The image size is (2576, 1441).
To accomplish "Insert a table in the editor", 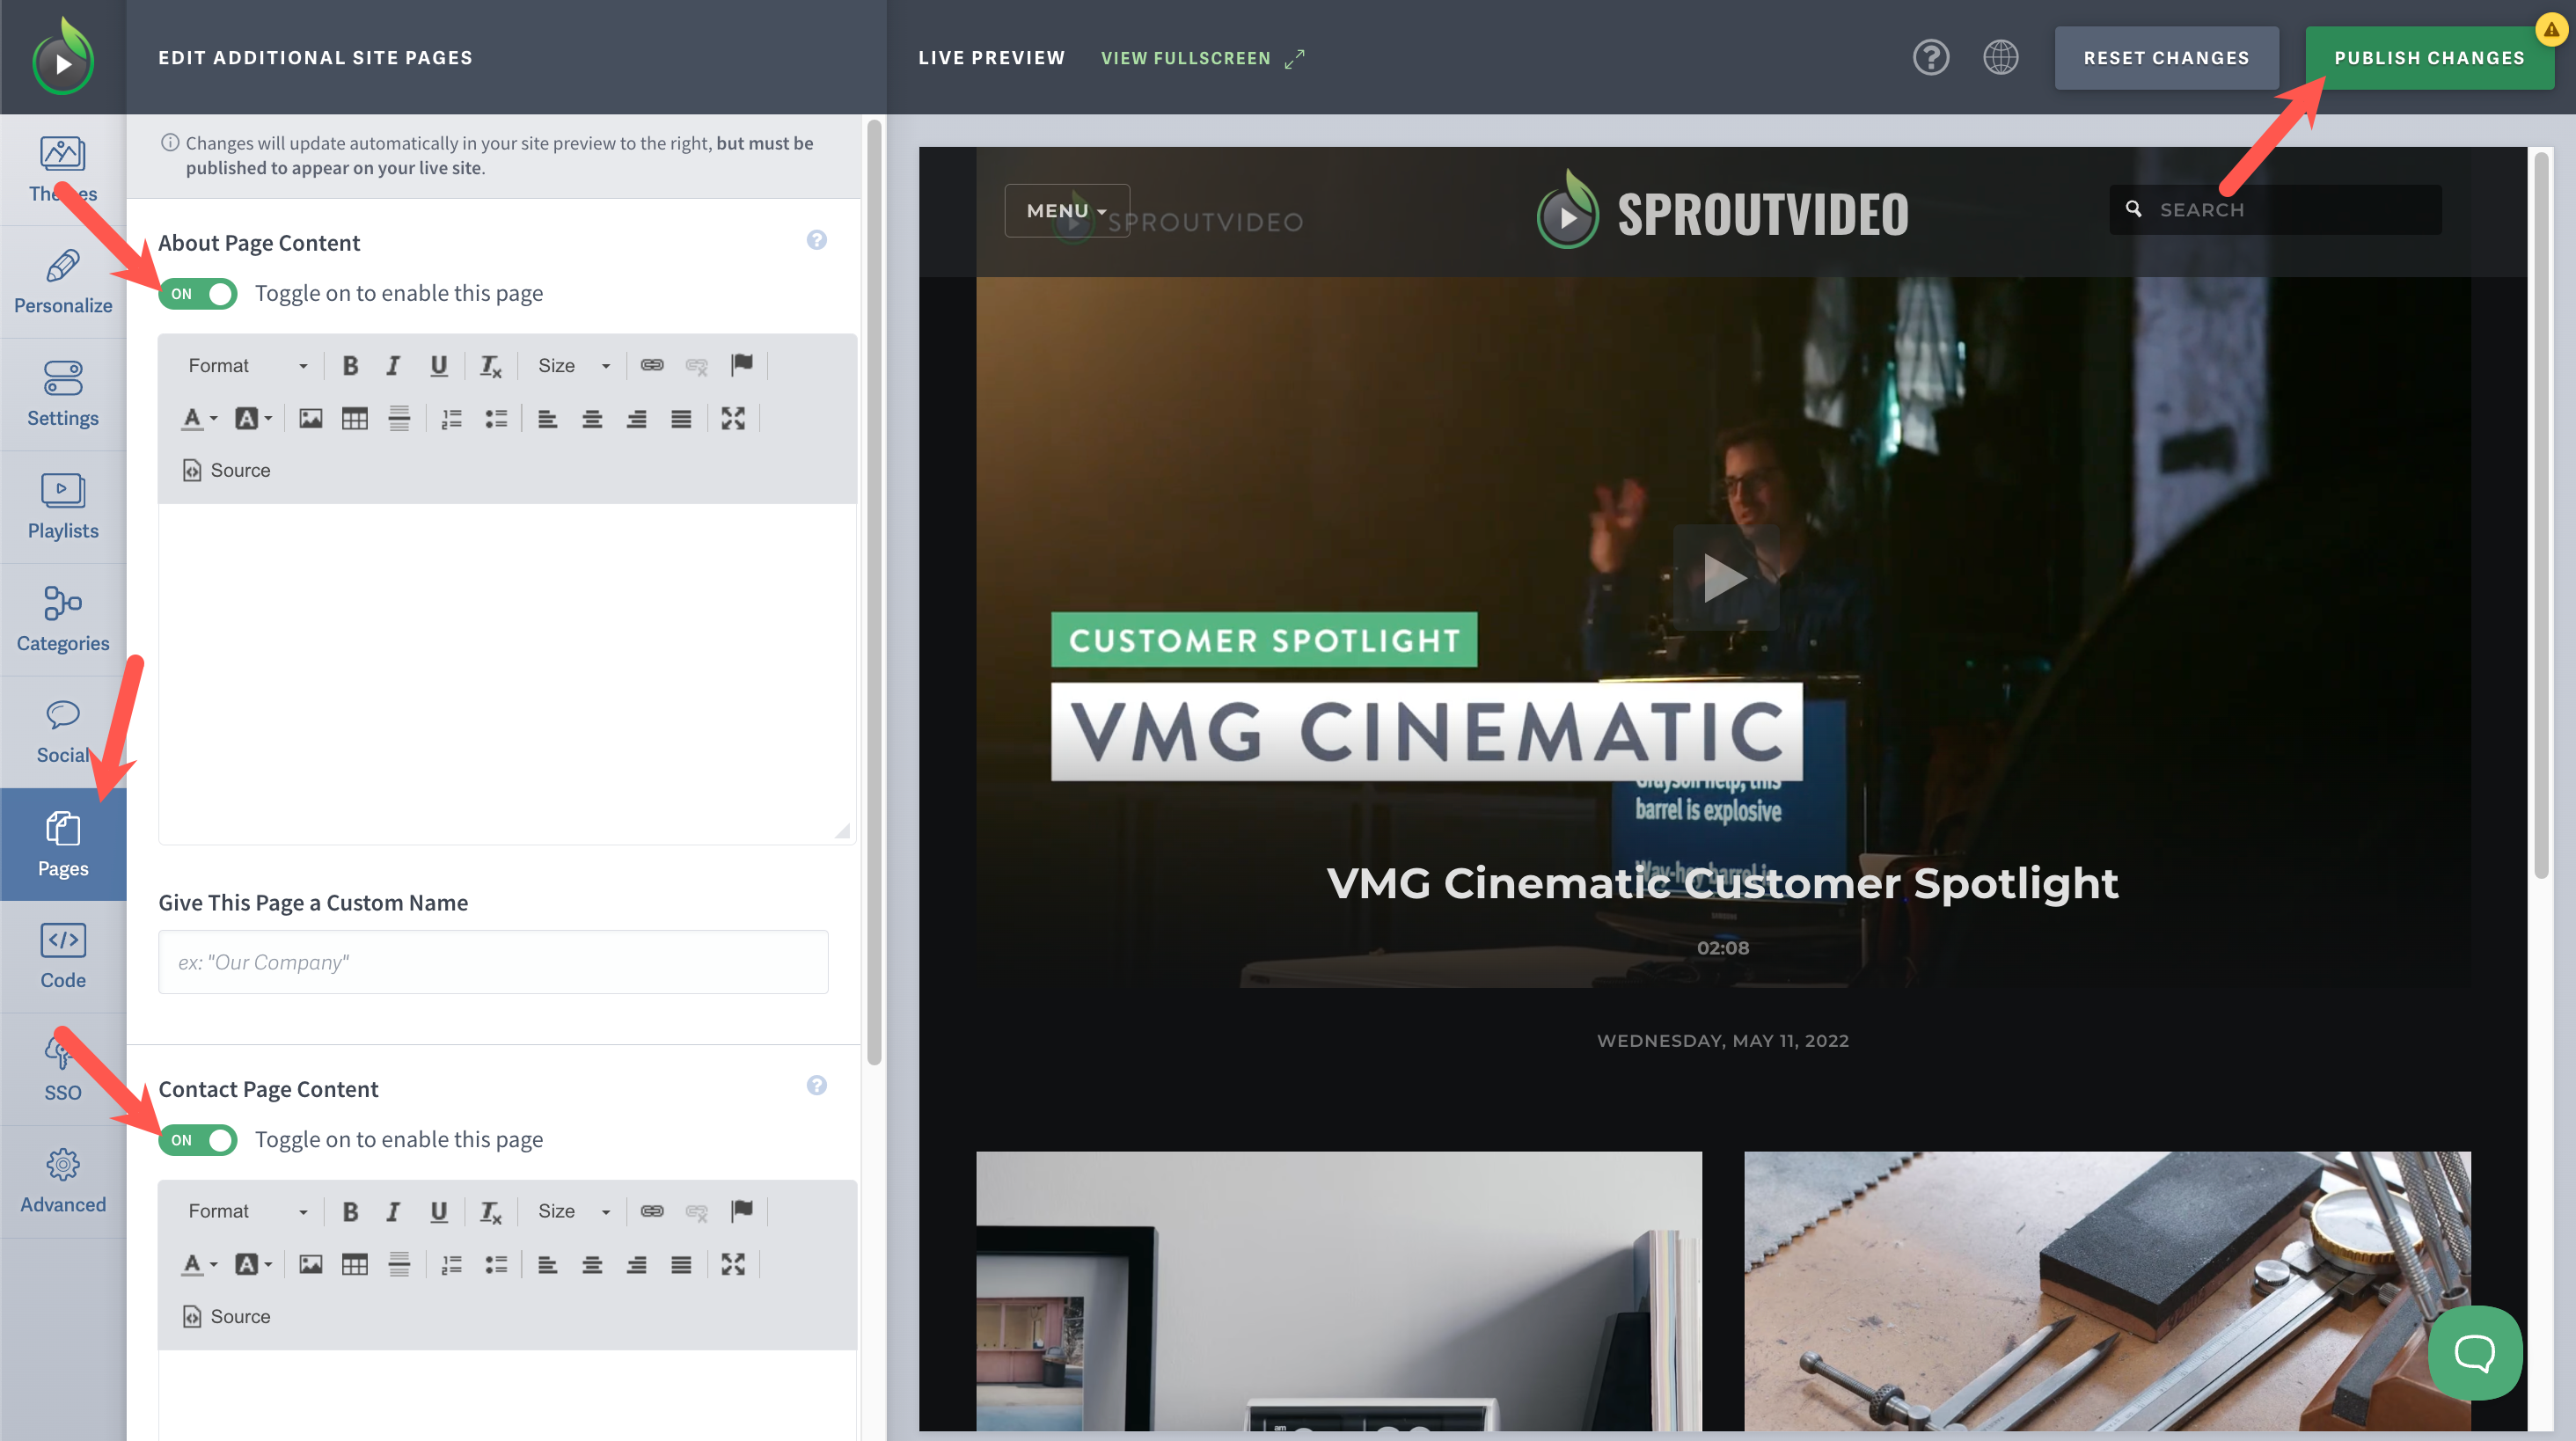I will click(x=354, y=418).
